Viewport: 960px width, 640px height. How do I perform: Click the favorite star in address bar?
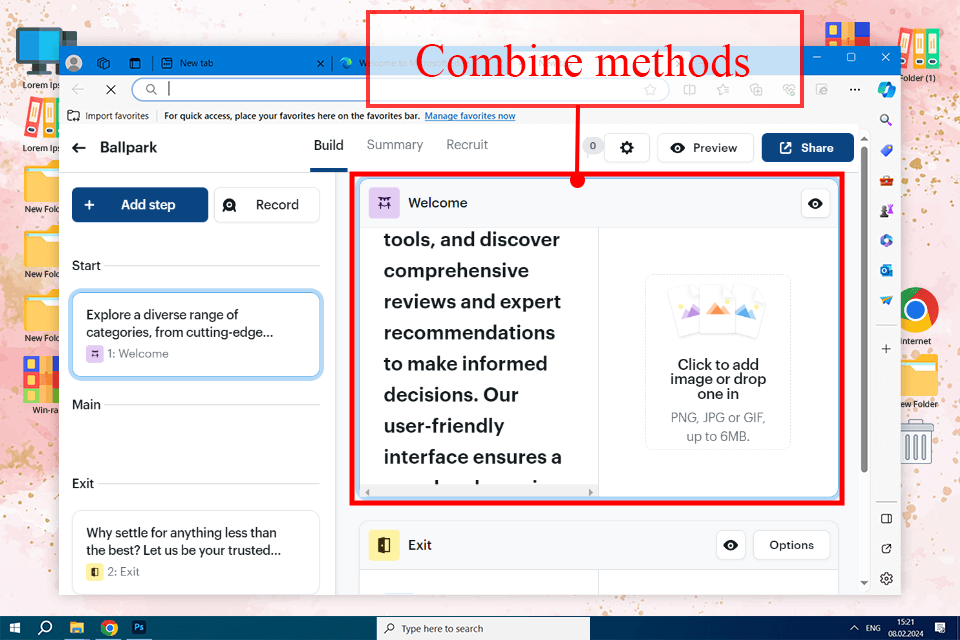(x=650, y=90)
